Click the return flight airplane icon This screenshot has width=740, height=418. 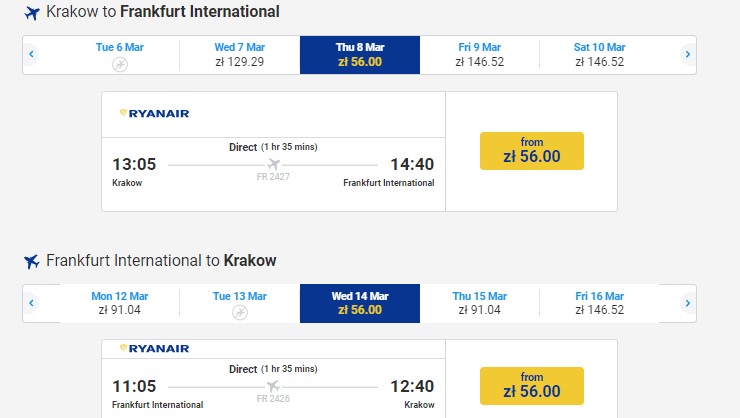[x=32, y=261]
